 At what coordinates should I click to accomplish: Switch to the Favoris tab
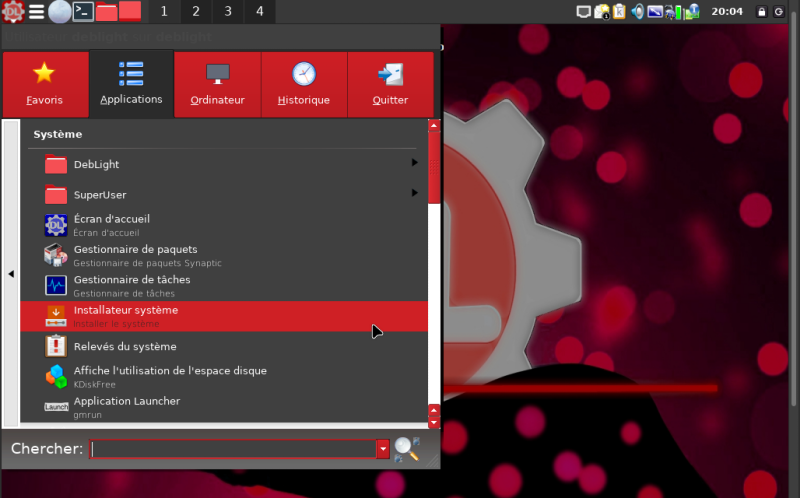(45, 84)
